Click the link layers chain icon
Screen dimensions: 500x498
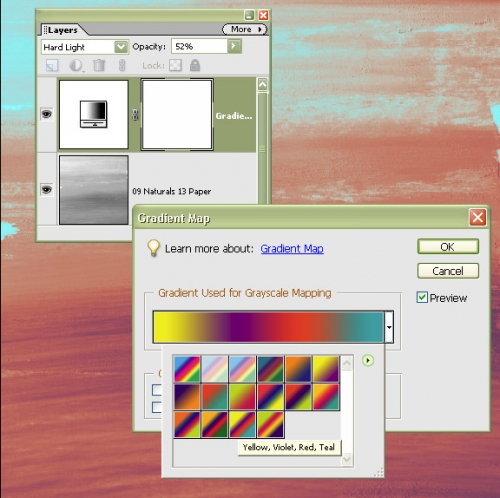pyautogui.click(x=122, y=65)
